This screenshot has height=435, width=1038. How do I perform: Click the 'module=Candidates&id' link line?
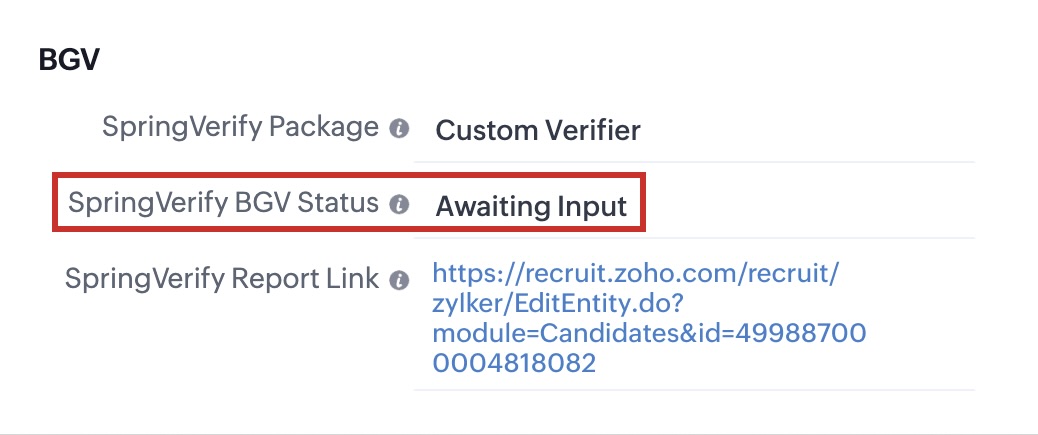[x=648, y=333]
